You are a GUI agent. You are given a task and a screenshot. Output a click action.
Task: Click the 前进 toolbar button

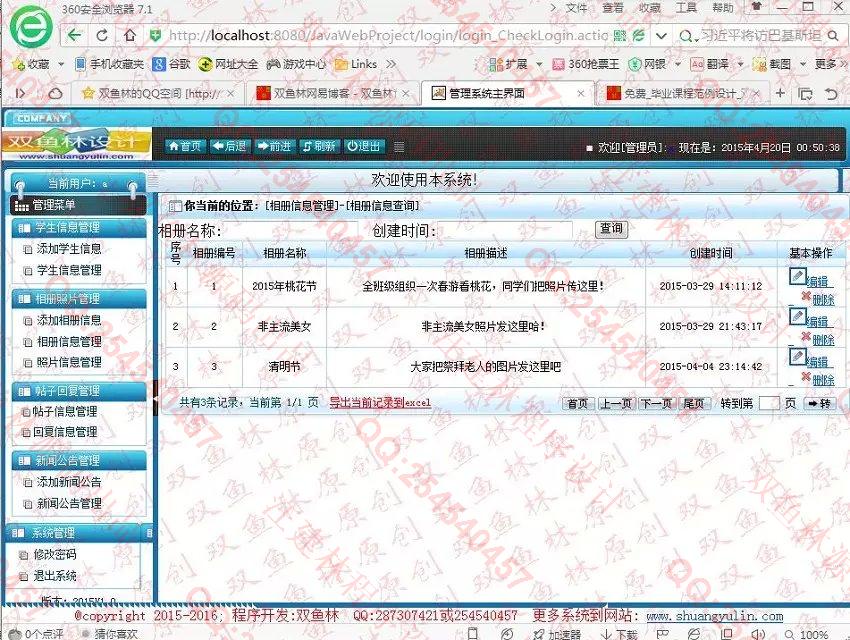tap(274, 146)
